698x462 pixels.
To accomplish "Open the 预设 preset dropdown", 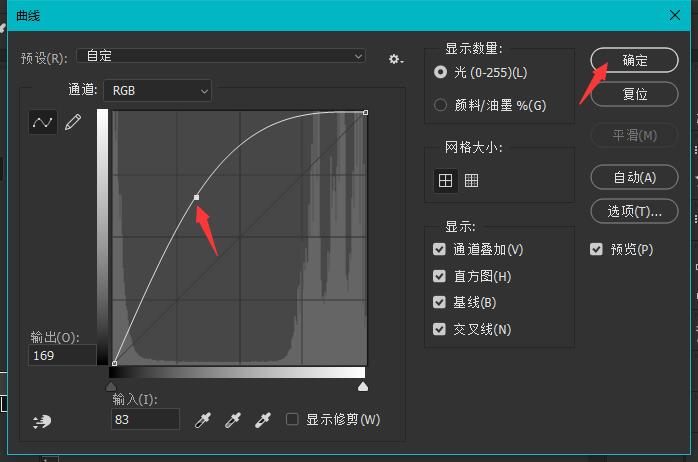I will tap(221, 56).
